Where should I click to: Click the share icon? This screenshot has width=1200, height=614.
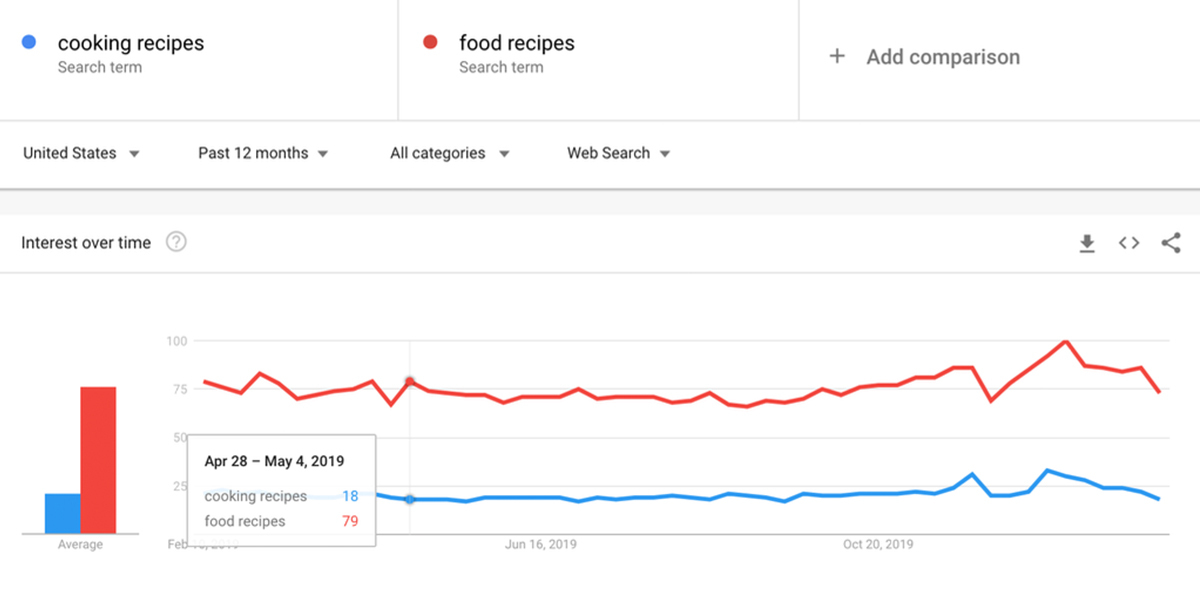[1169, 242]
